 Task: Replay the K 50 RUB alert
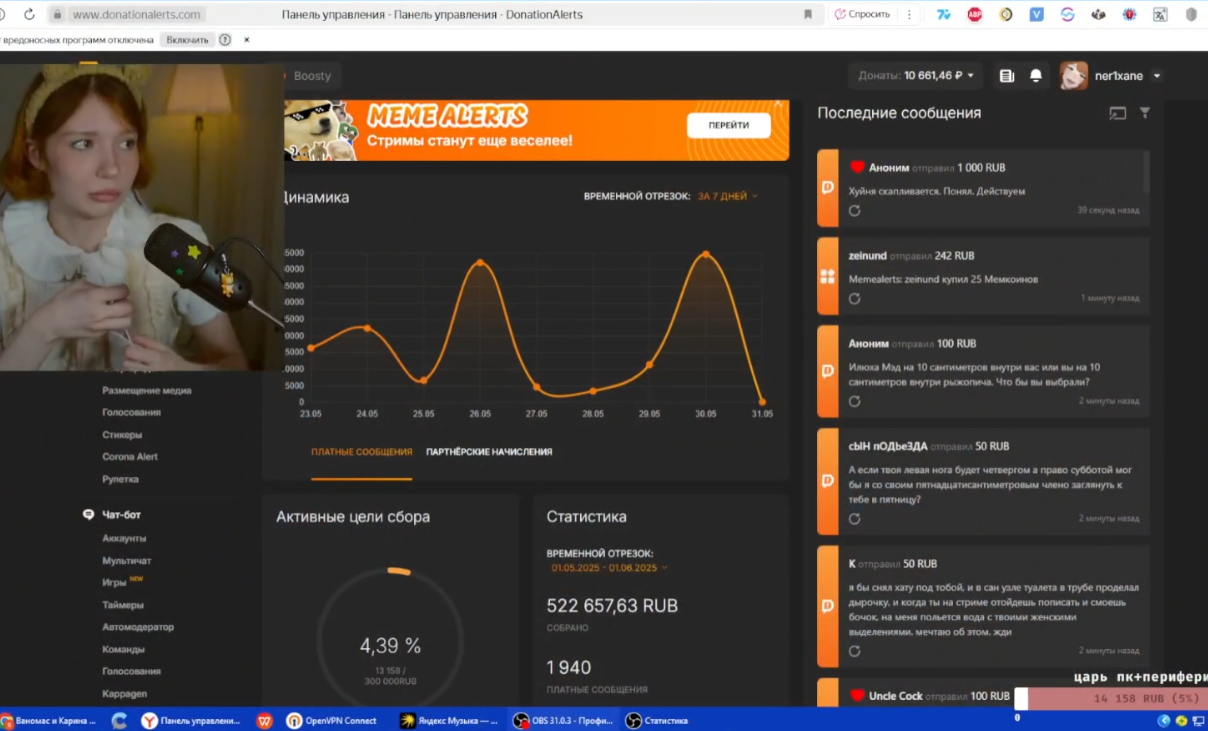854,651
